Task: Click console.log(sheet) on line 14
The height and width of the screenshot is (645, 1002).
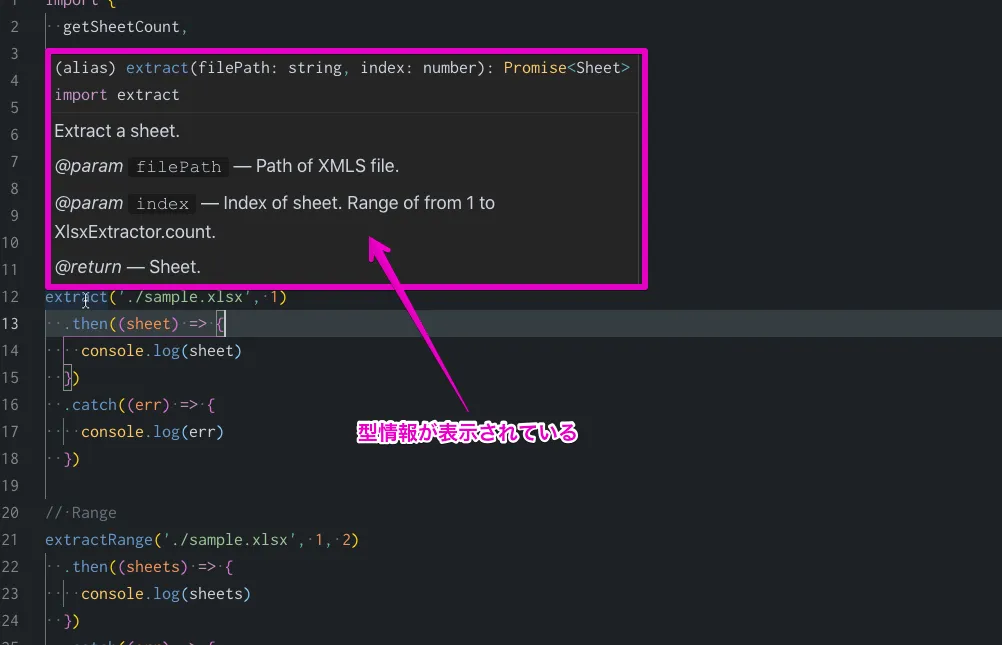Action: [x=161, y=351]
